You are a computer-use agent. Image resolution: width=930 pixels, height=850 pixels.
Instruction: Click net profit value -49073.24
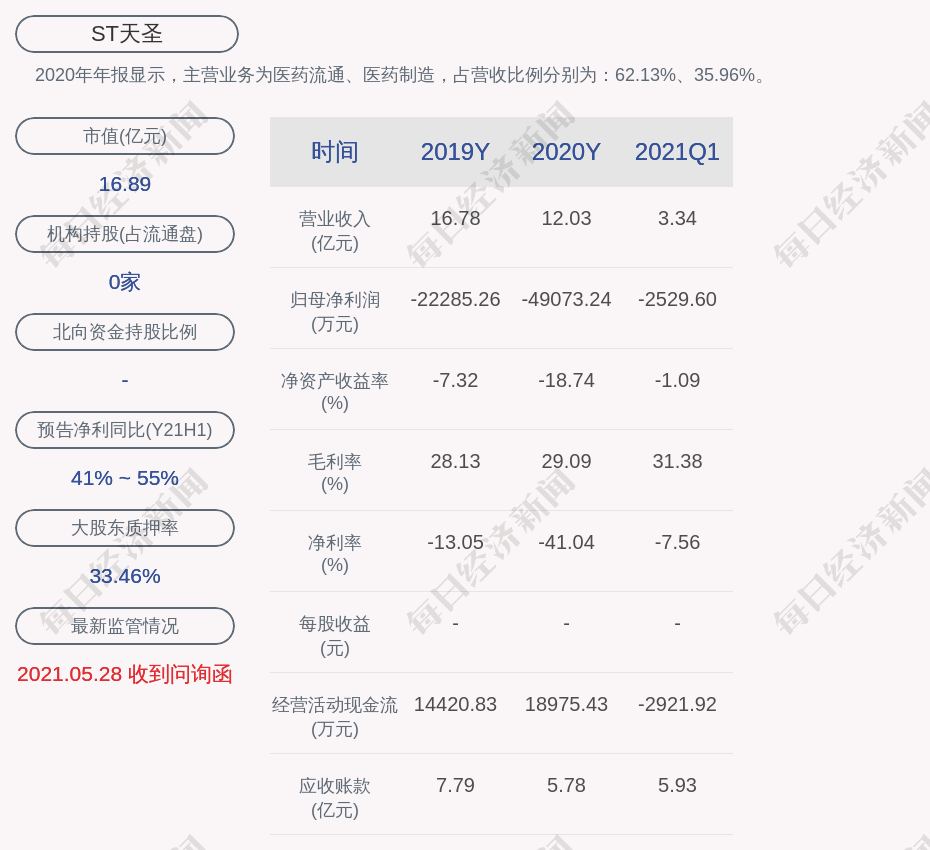(x=566, y=299)
